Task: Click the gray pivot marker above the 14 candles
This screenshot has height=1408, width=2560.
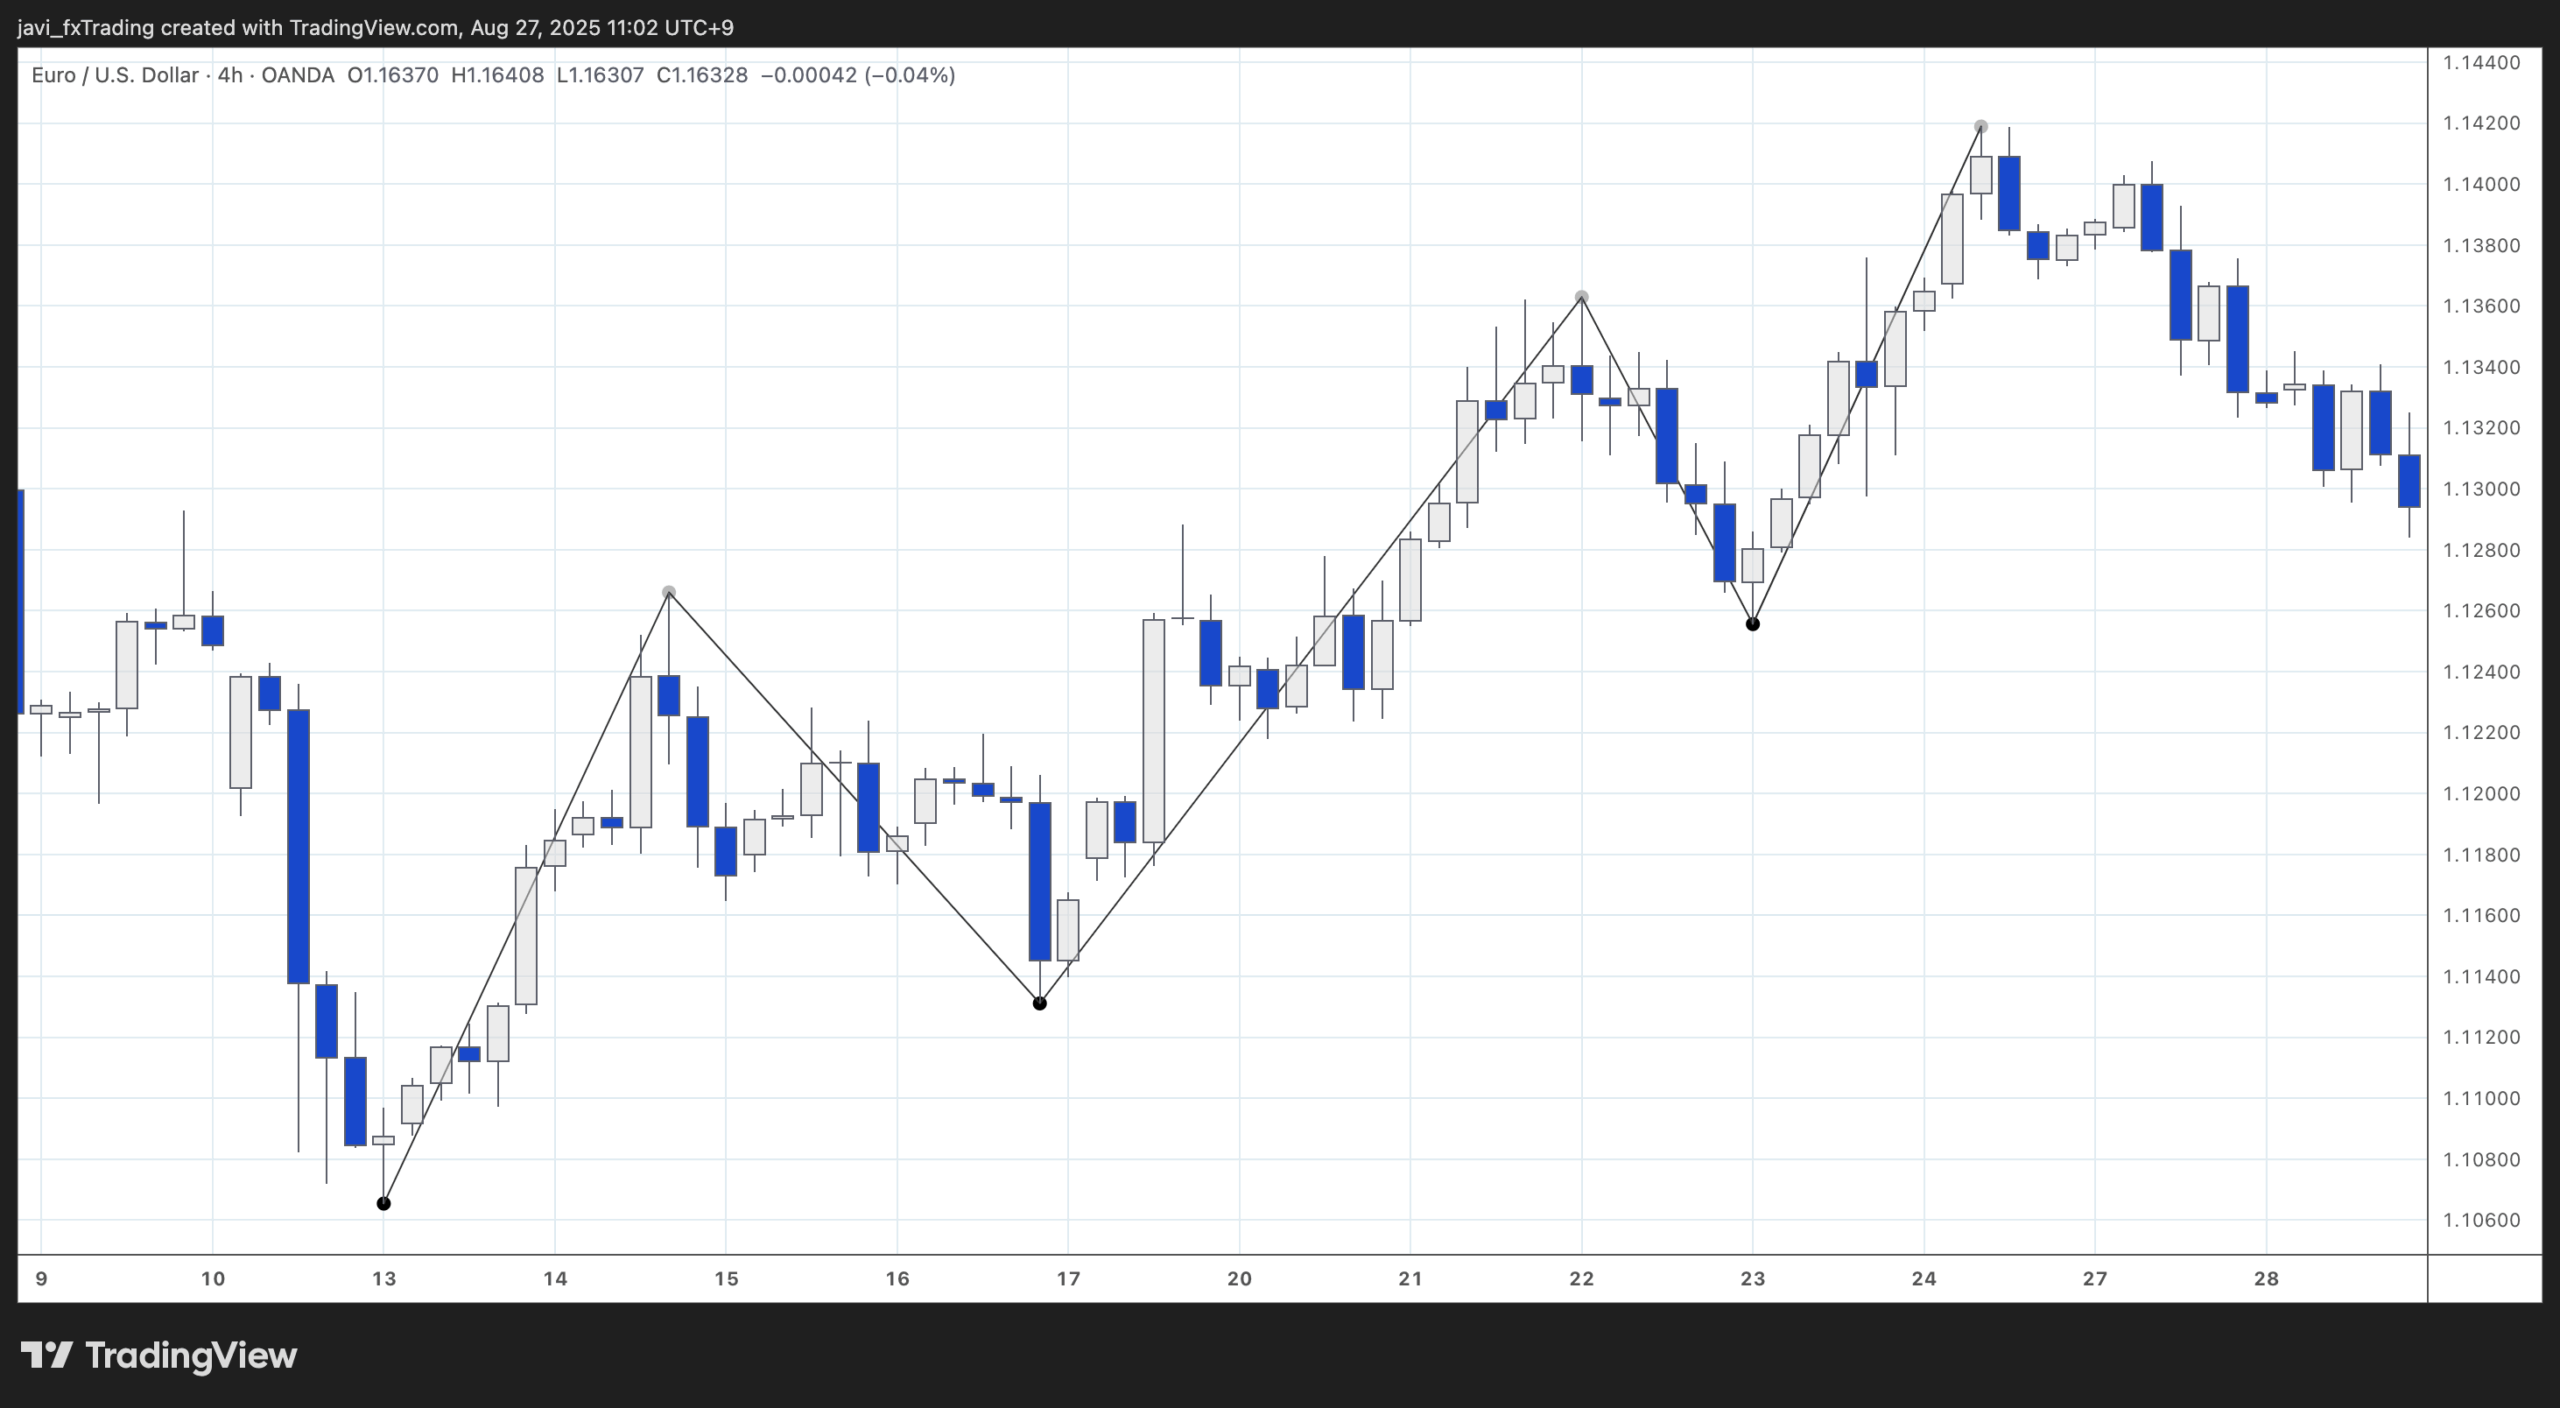Action: (668, 591)
